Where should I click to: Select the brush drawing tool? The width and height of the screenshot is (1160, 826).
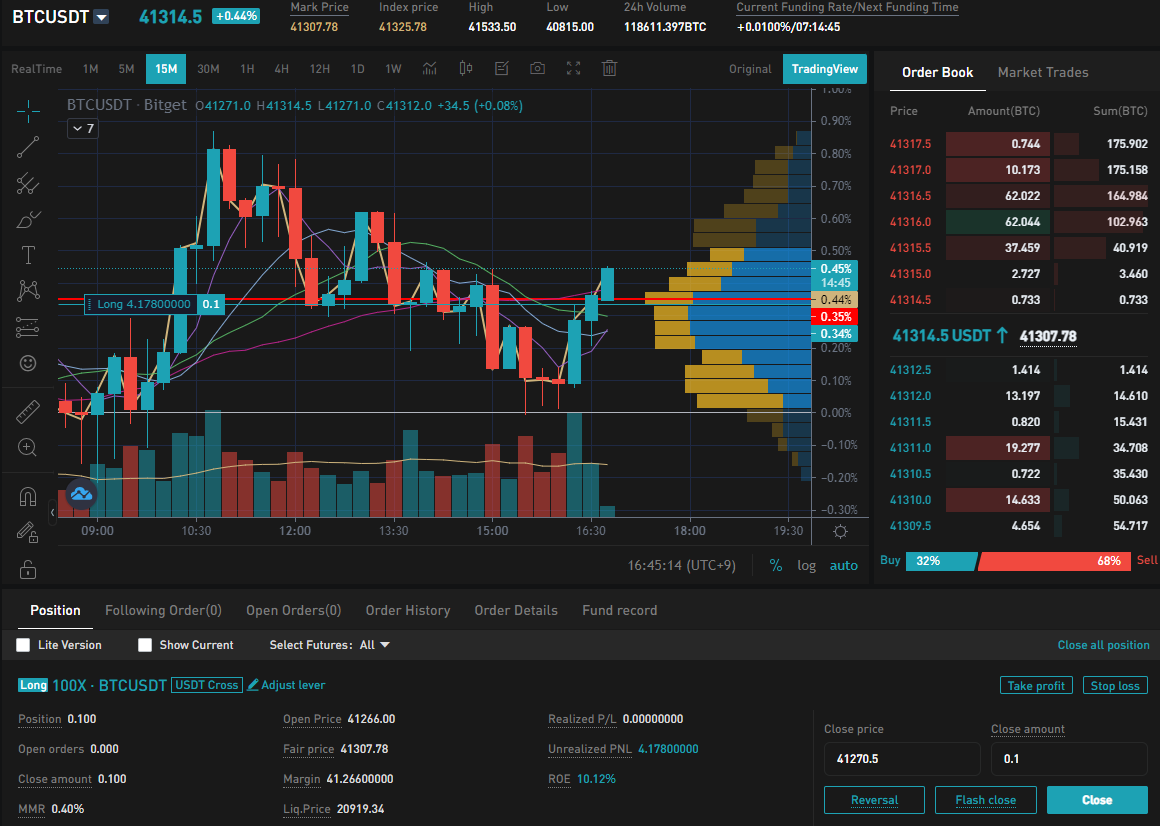coord(28,220)
